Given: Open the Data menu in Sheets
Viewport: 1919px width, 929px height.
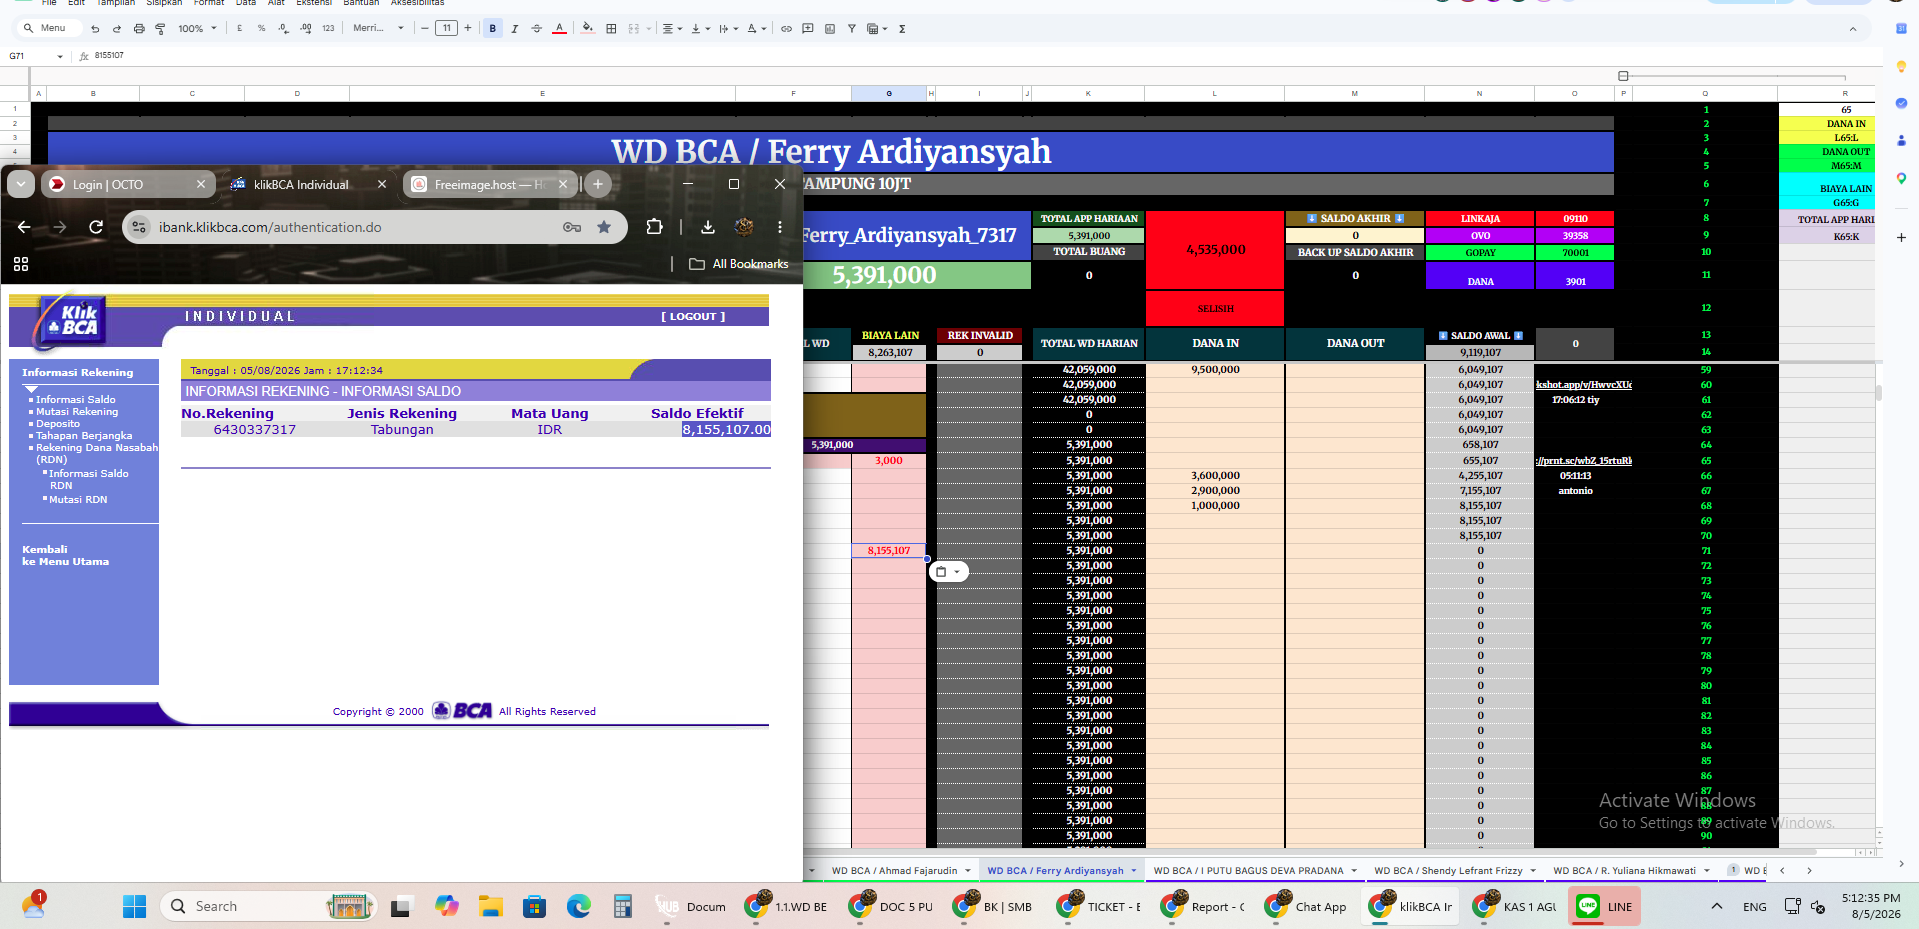Looking at the screenshot, I should 246,3.
